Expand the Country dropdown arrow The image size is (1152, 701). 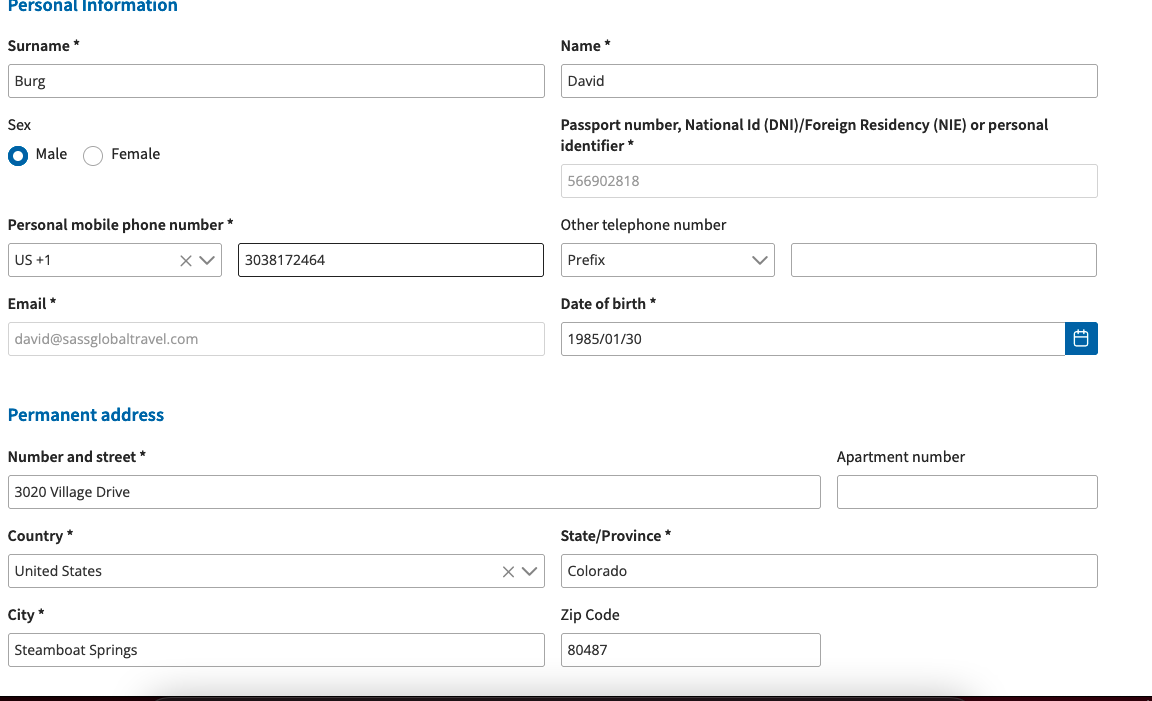click(529, 572)
